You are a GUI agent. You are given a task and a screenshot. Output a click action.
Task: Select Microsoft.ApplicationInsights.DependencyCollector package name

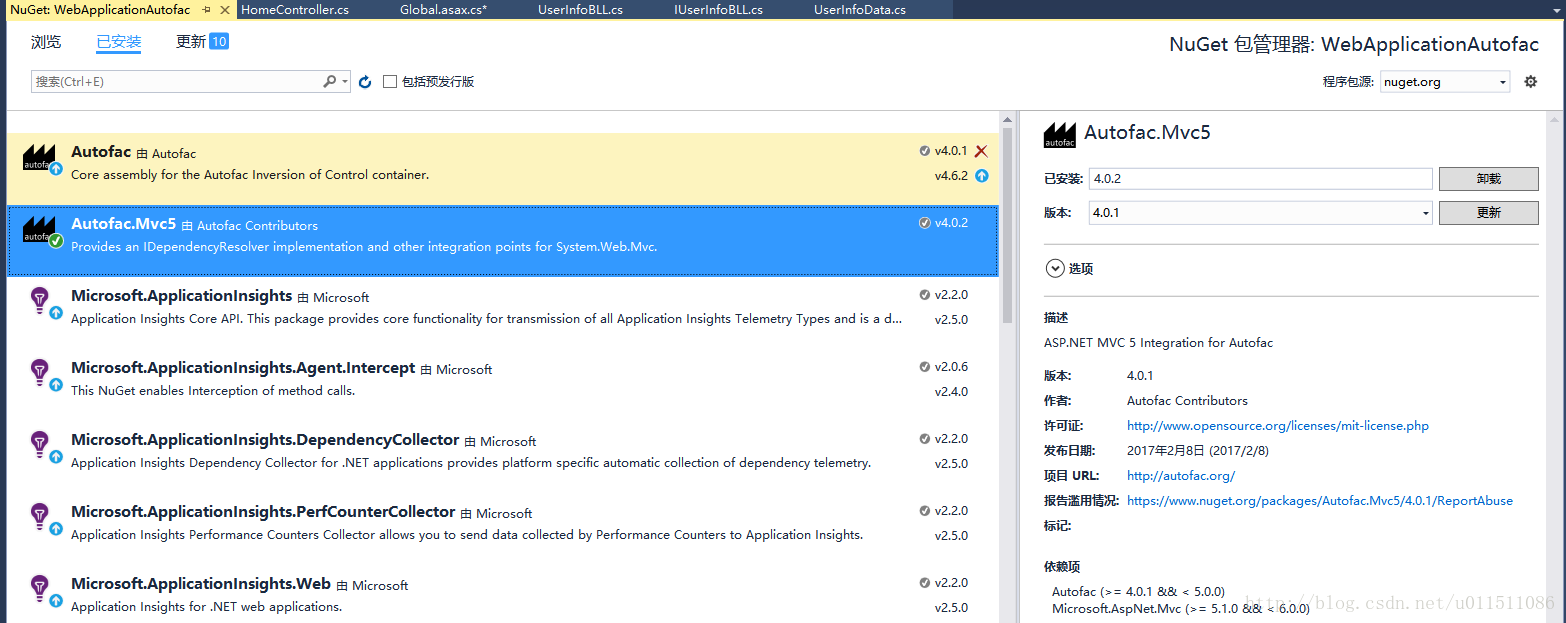pos(265,440)
